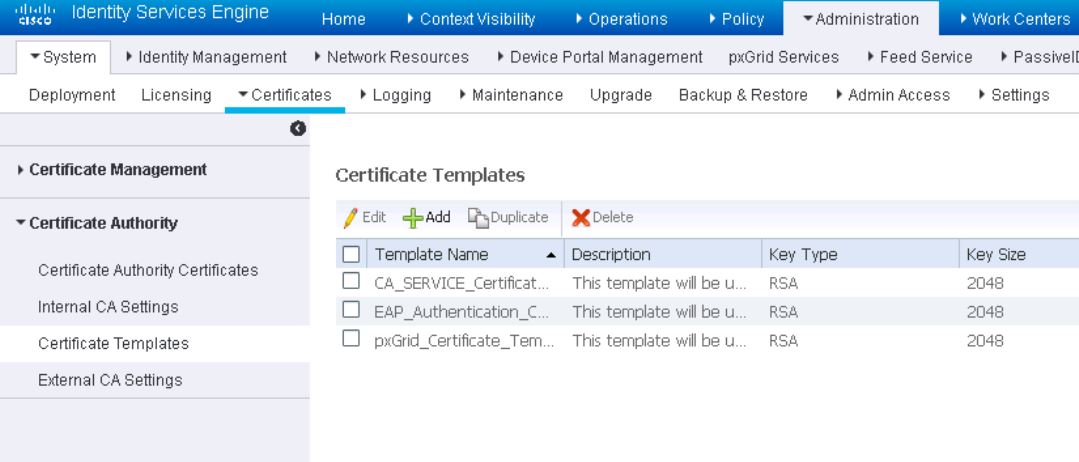
Task: Click description of pxGrid_Certificate row
Action: [x=659, y=342]
